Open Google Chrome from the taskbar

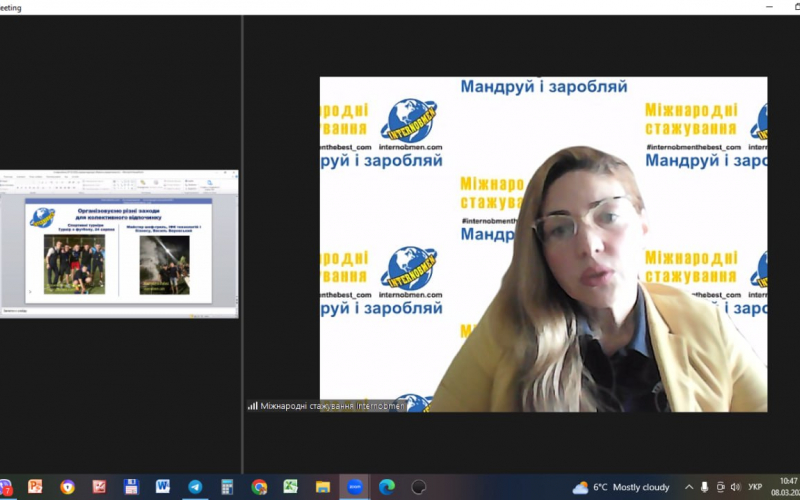(259, 487)
